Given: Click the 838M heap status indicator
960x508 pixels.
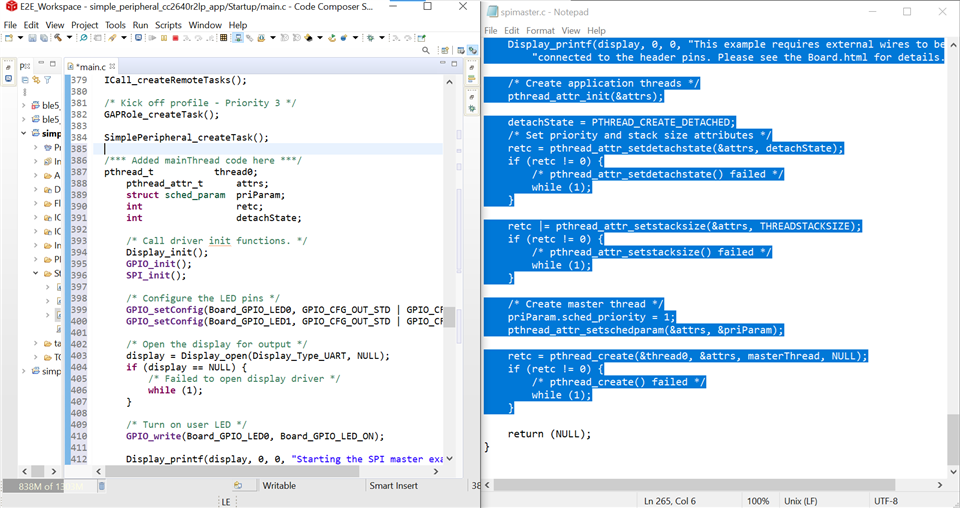Looking at the screenshot, I should click(x=49, y=486).
